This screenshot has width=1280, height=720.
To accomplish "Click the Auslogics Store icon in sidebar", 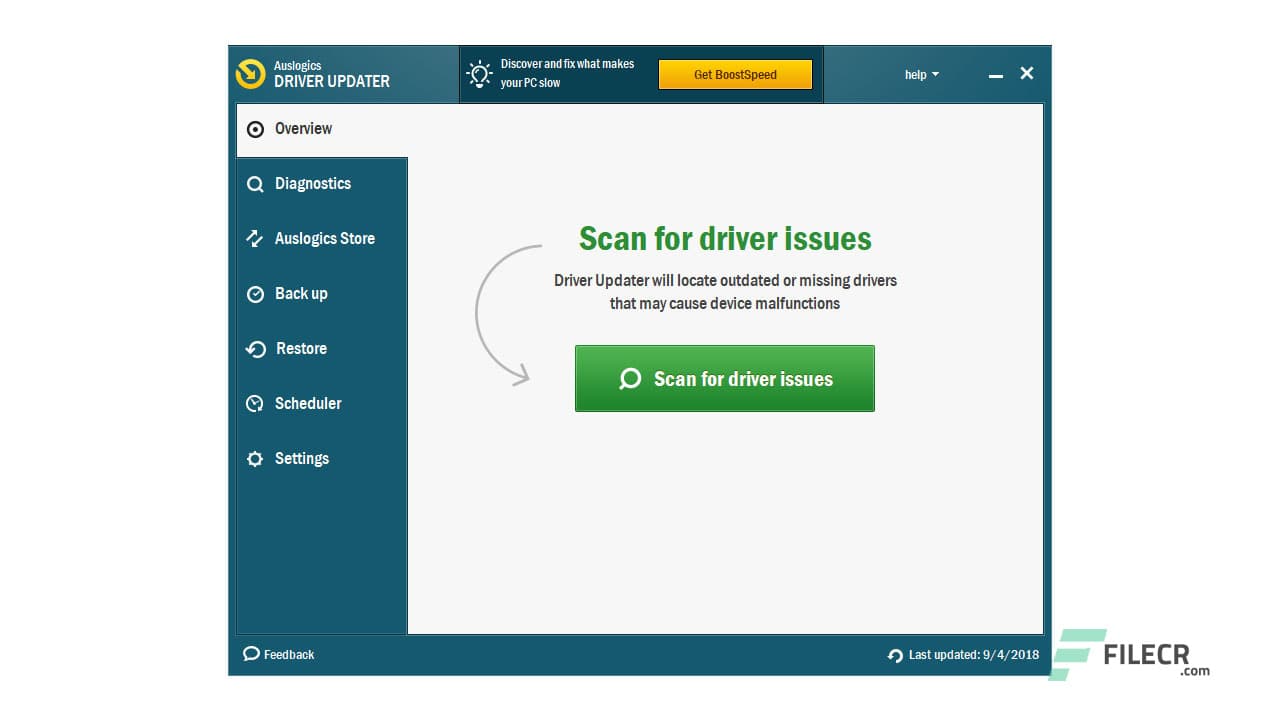I will 254,239.
